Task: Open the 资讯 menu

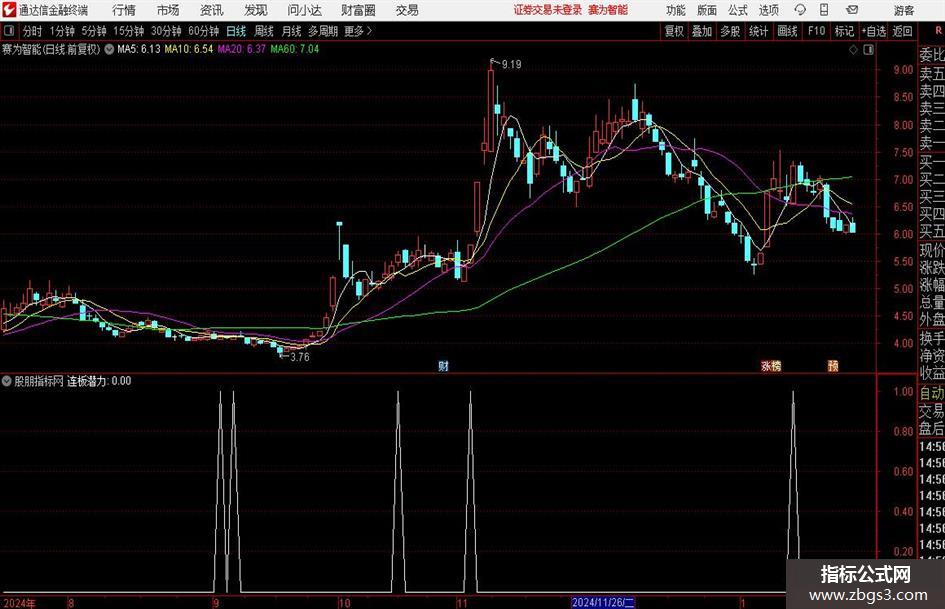Action: point(212,10)
